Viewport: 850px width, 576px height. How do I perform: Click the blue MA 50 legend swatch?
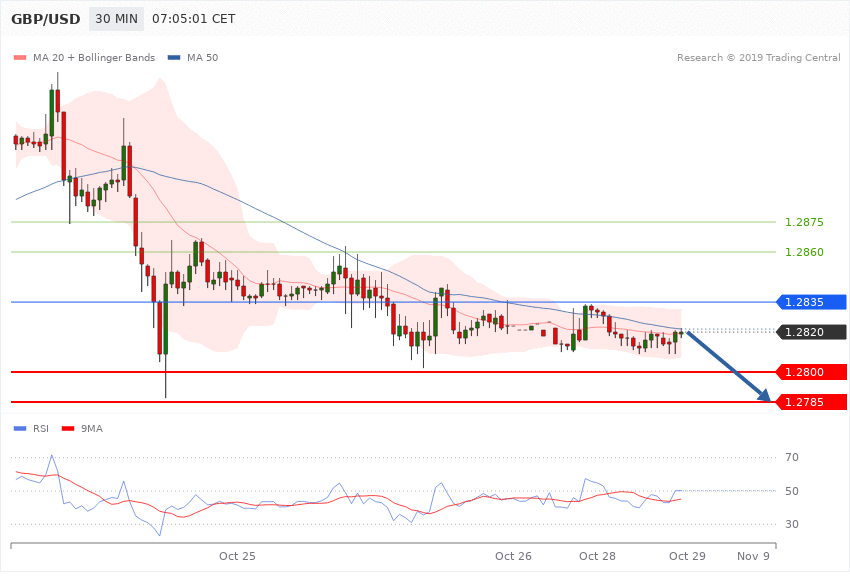click(174, 57)
